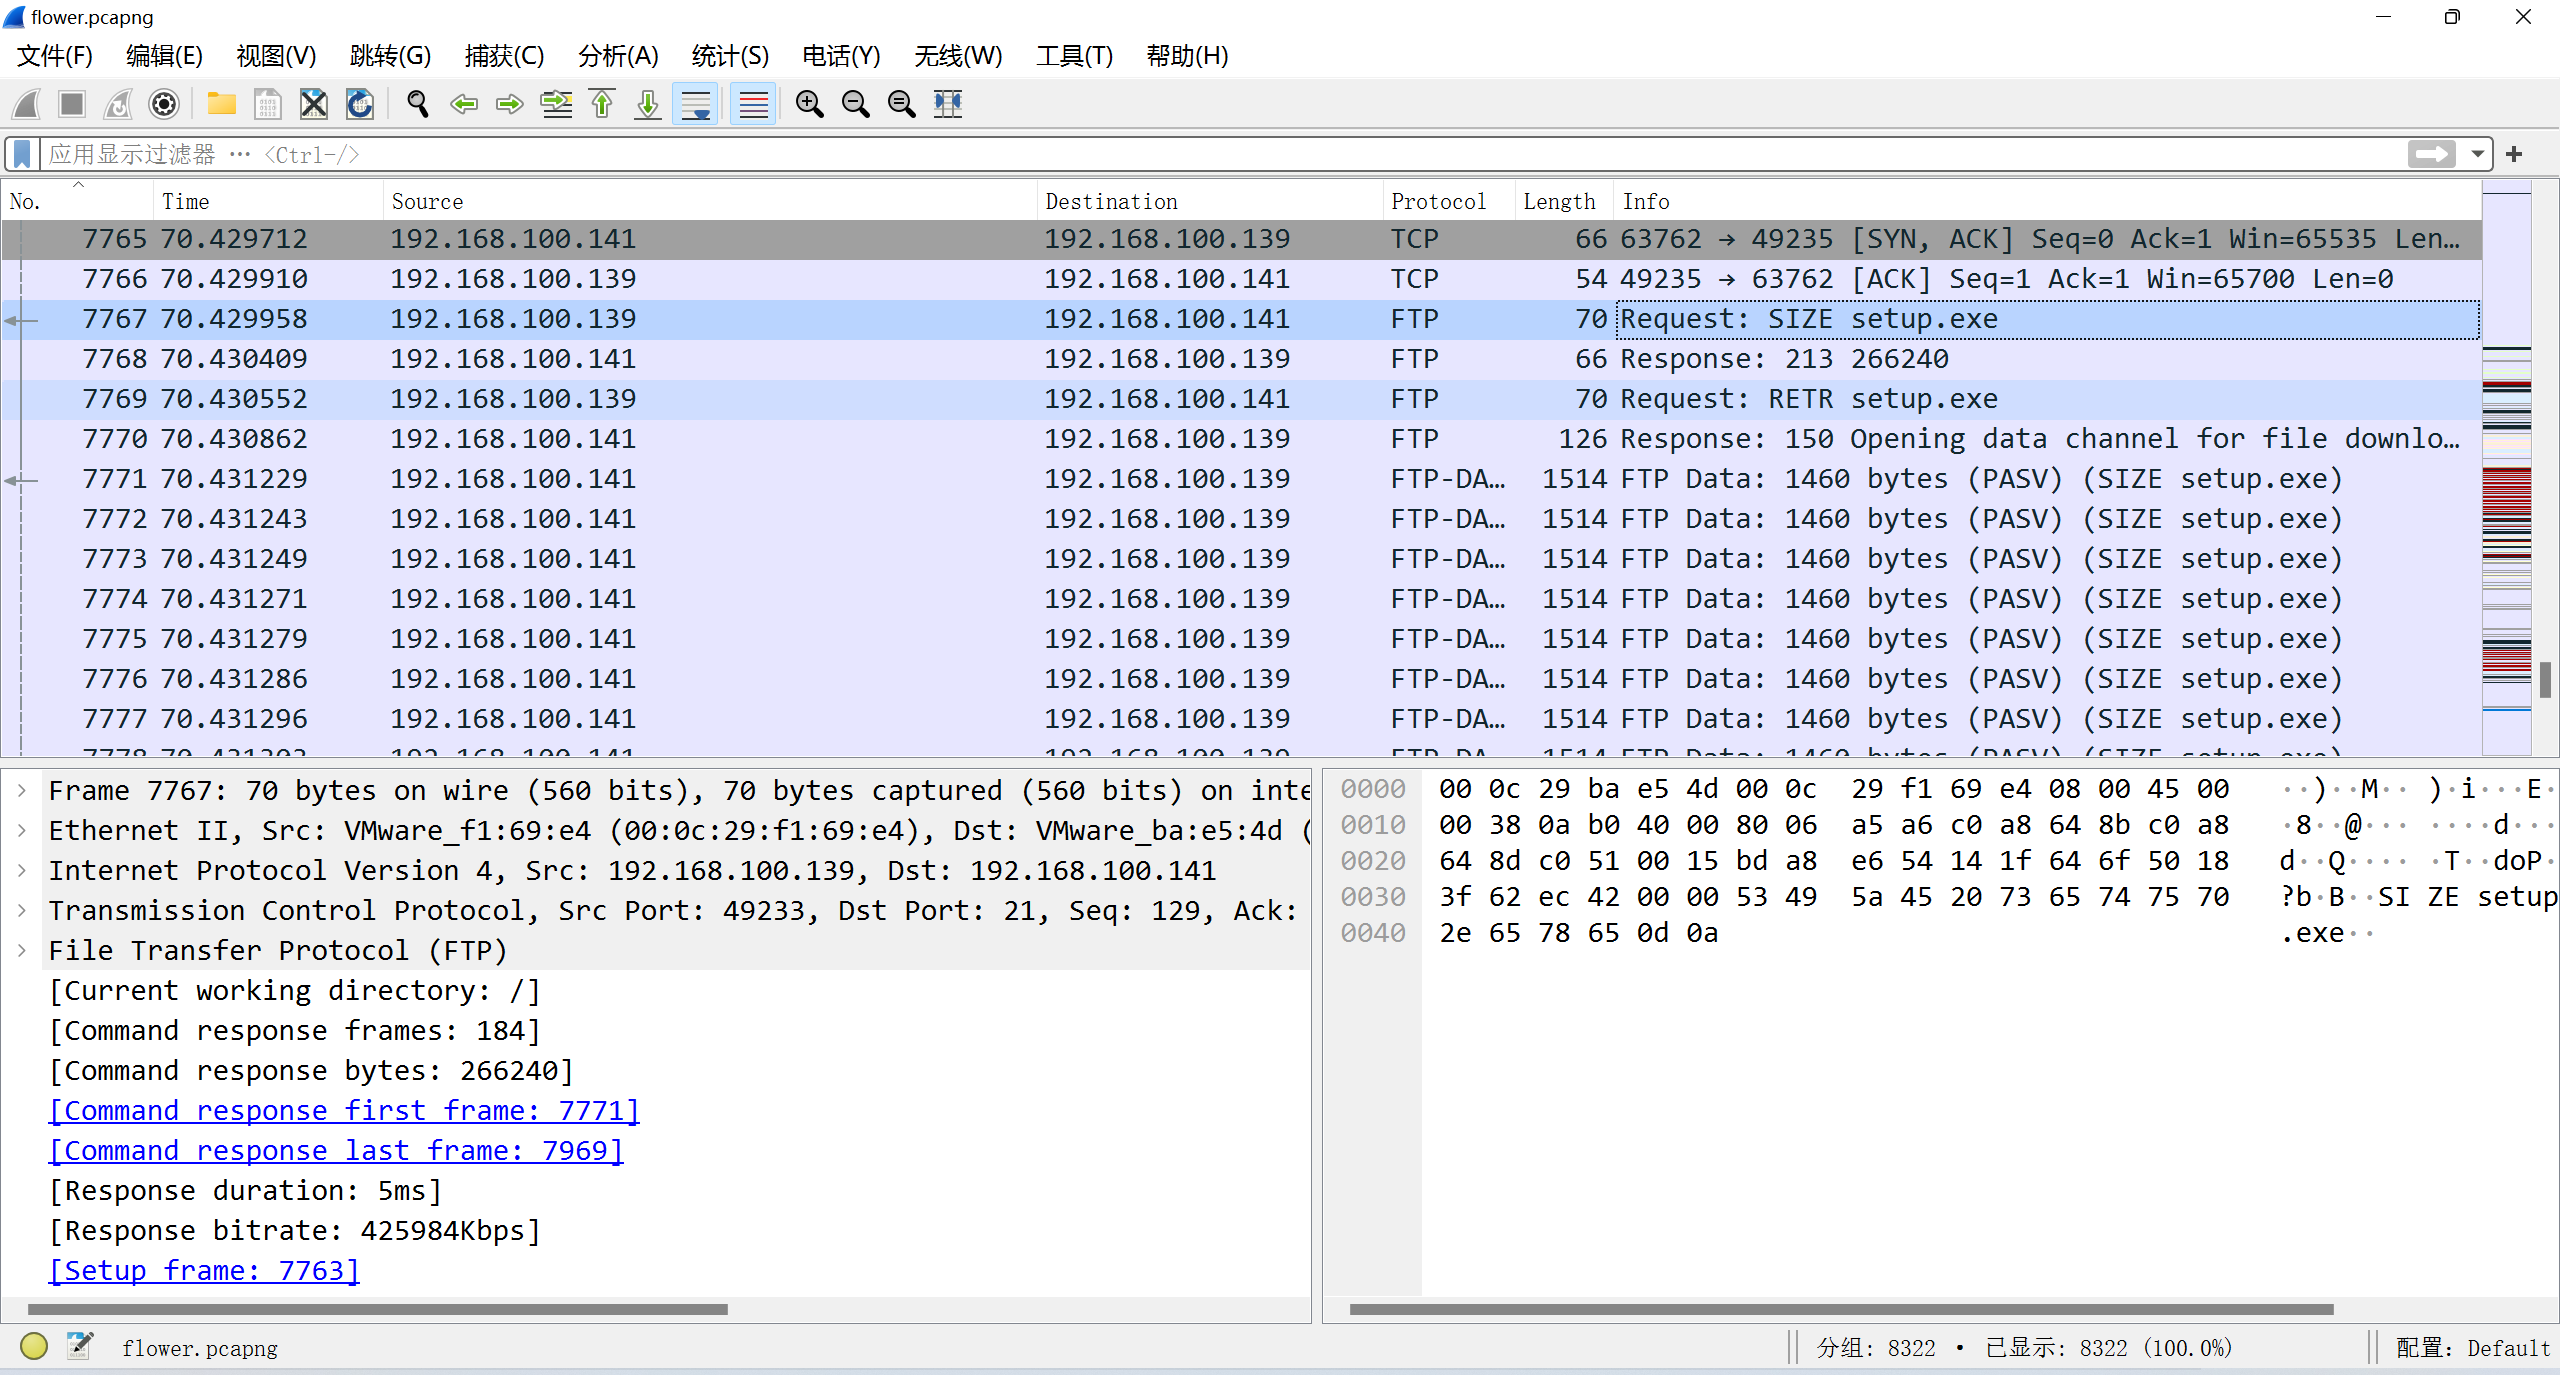Toggle packet colorization rules button
This screenshot has height=1375, width=2560.
753,104
